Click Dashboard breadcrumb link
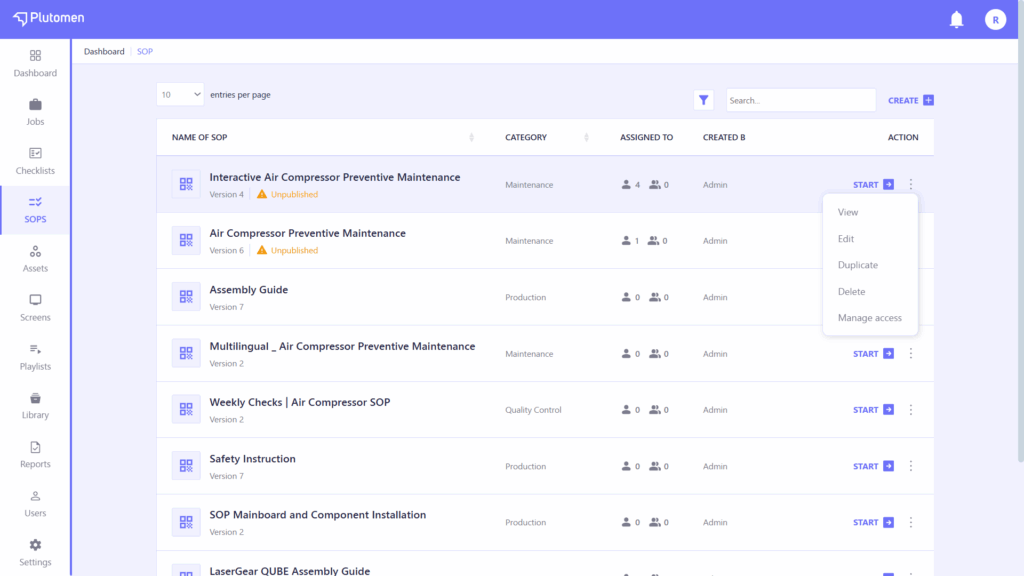Screen dimensions: 1024x576 pos(104,51)
